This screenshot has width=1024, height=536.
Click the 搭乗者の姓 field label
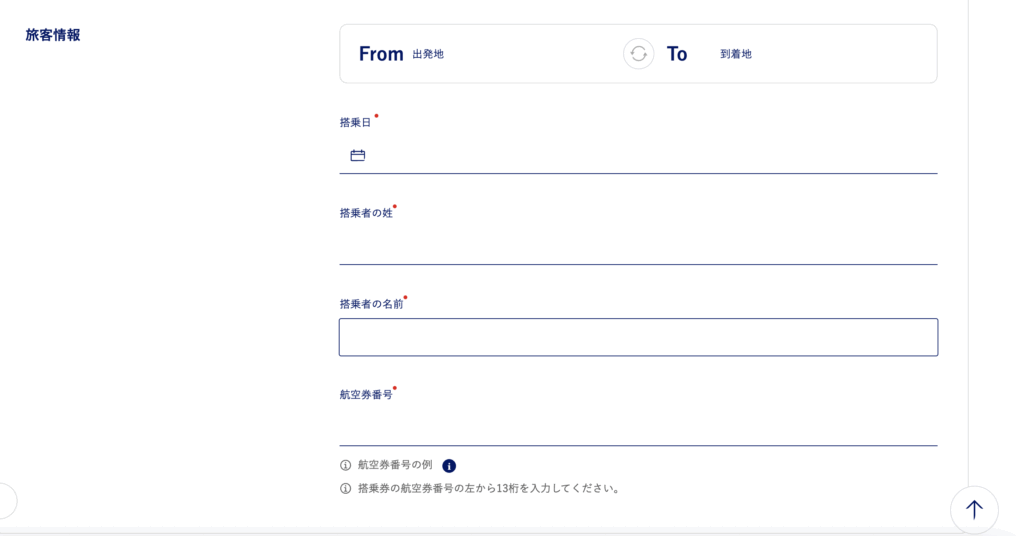coord(366,213)
